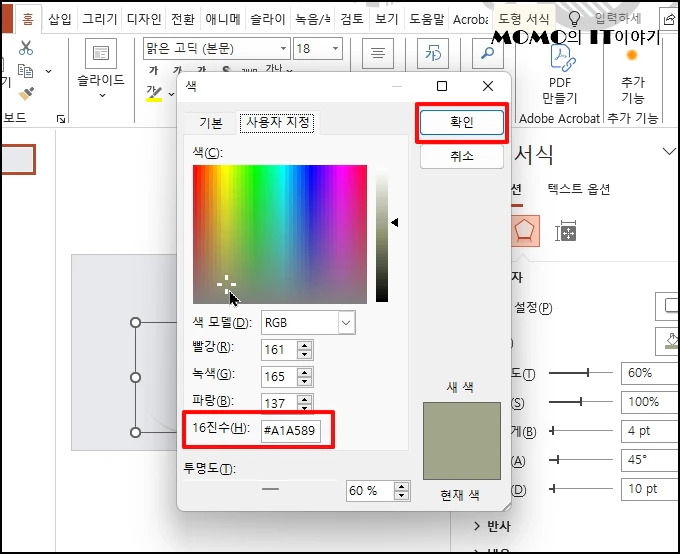Screen dimensions: 680x554
Task: Click the lightbulb Tell Me icon
Action: pos(574,18)
